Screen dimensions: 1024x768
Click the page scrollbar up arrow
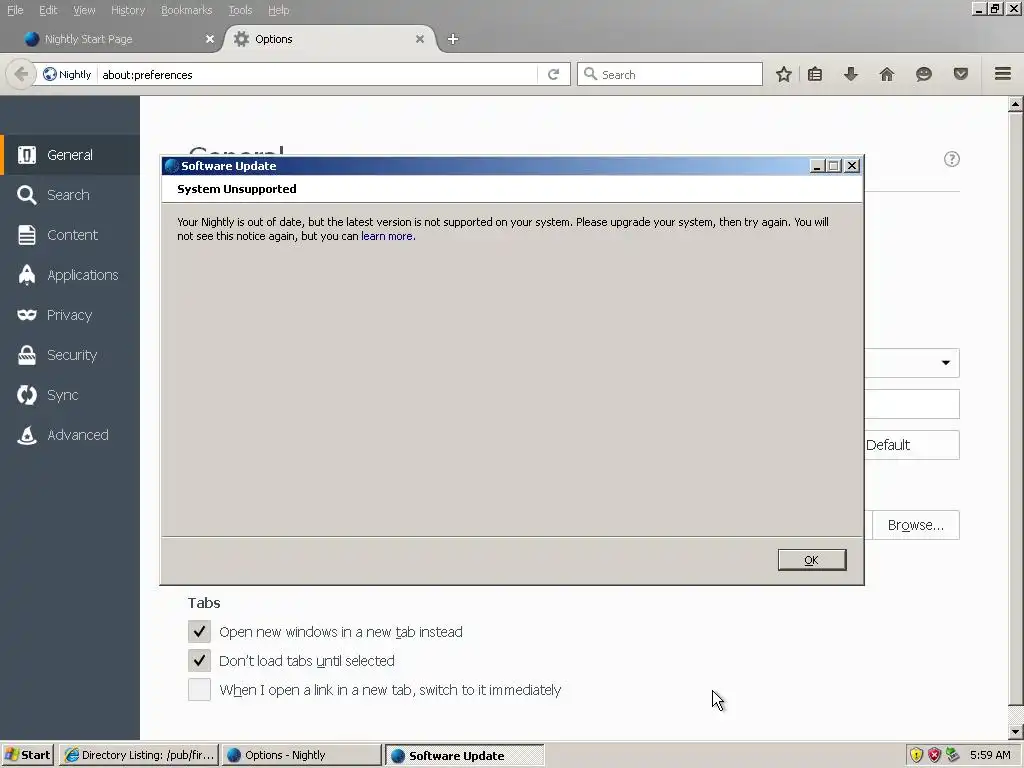click(1016, 104)
